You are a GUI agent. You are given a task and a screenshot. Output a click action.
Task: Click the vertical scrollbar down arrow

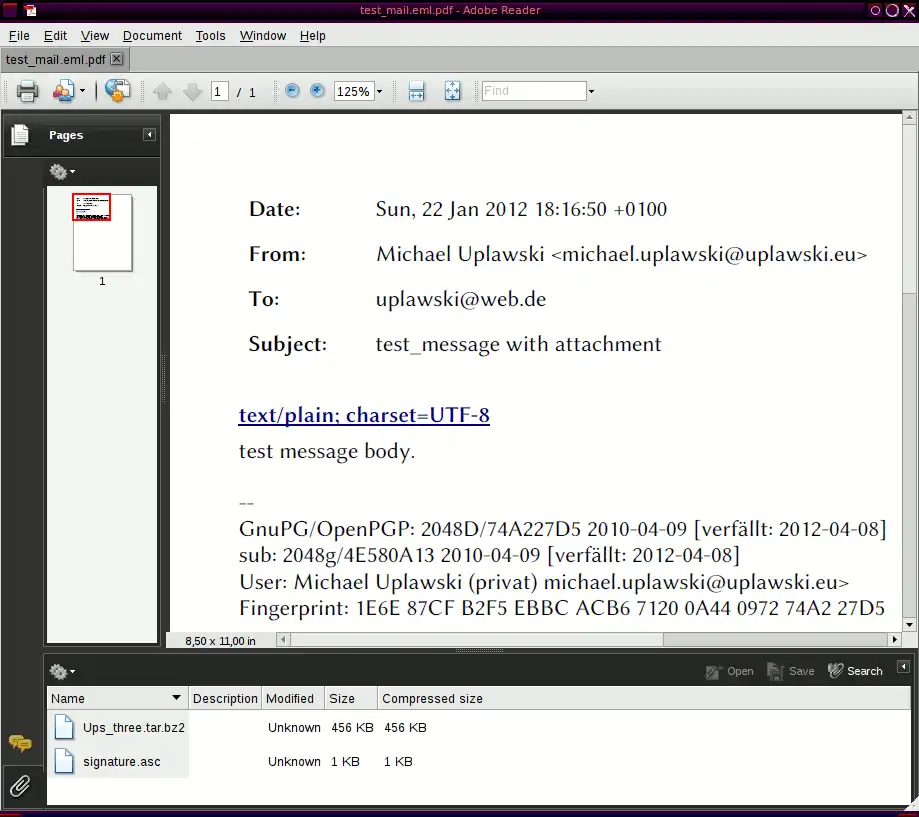[909, 625]
